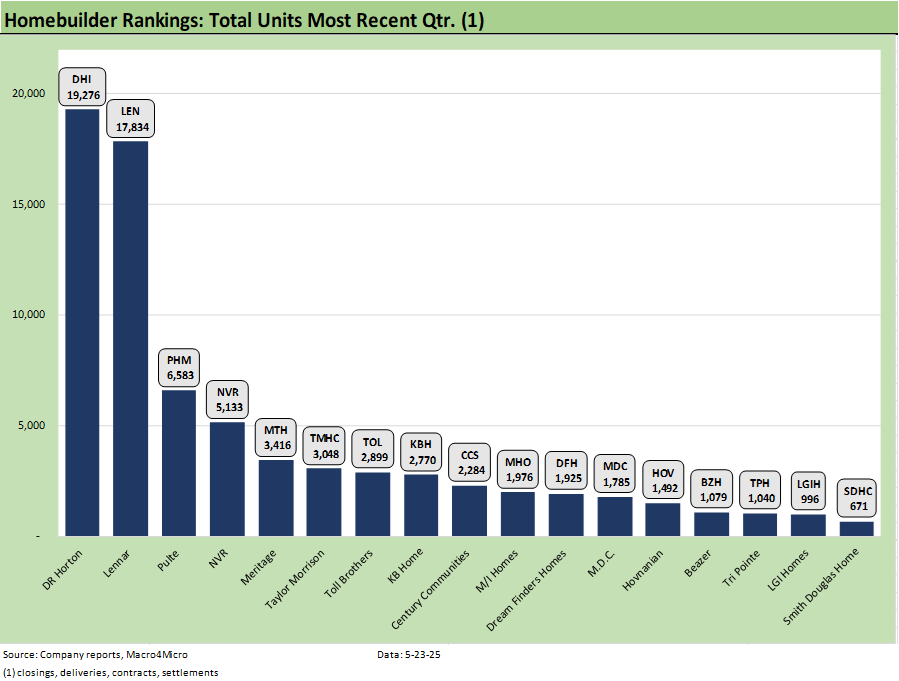Click the Taylor Morrison axis label
The height and width of the screenshot is (681, 899).
(x=294, y=579)
